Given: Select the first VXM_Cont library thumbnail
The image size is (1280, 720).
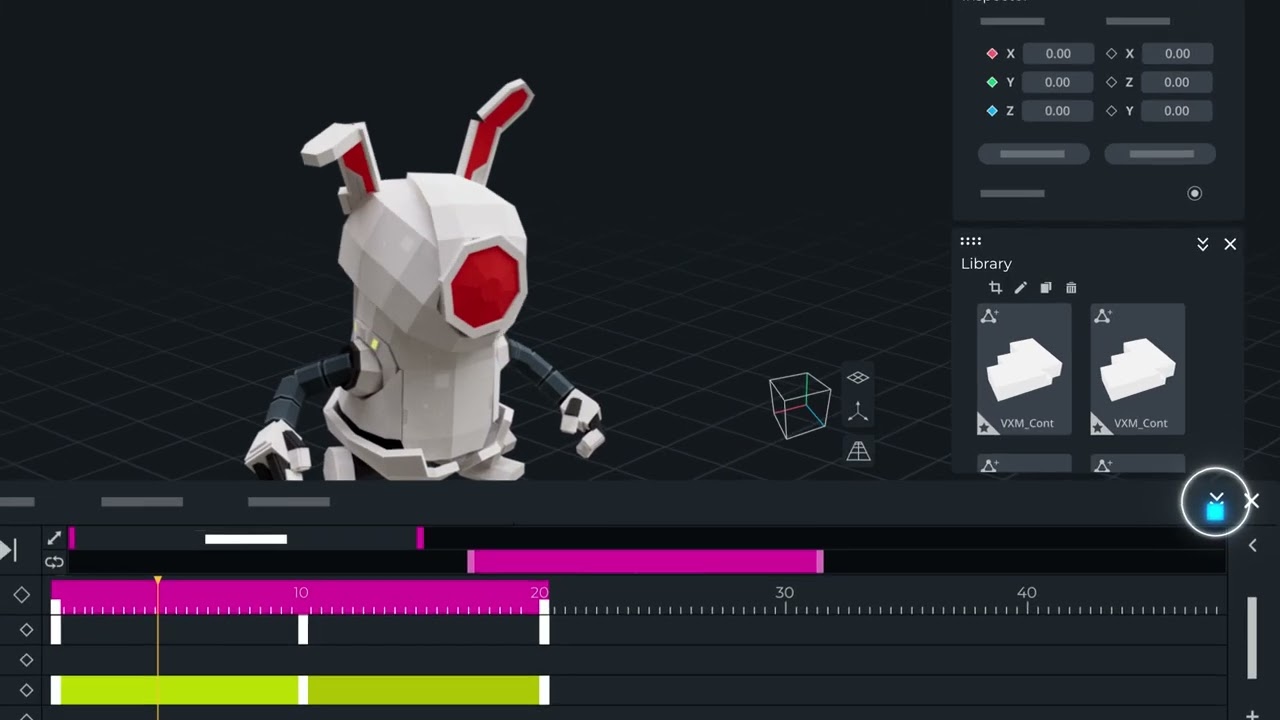Looking at the screenshot, I should [1024, 369].
